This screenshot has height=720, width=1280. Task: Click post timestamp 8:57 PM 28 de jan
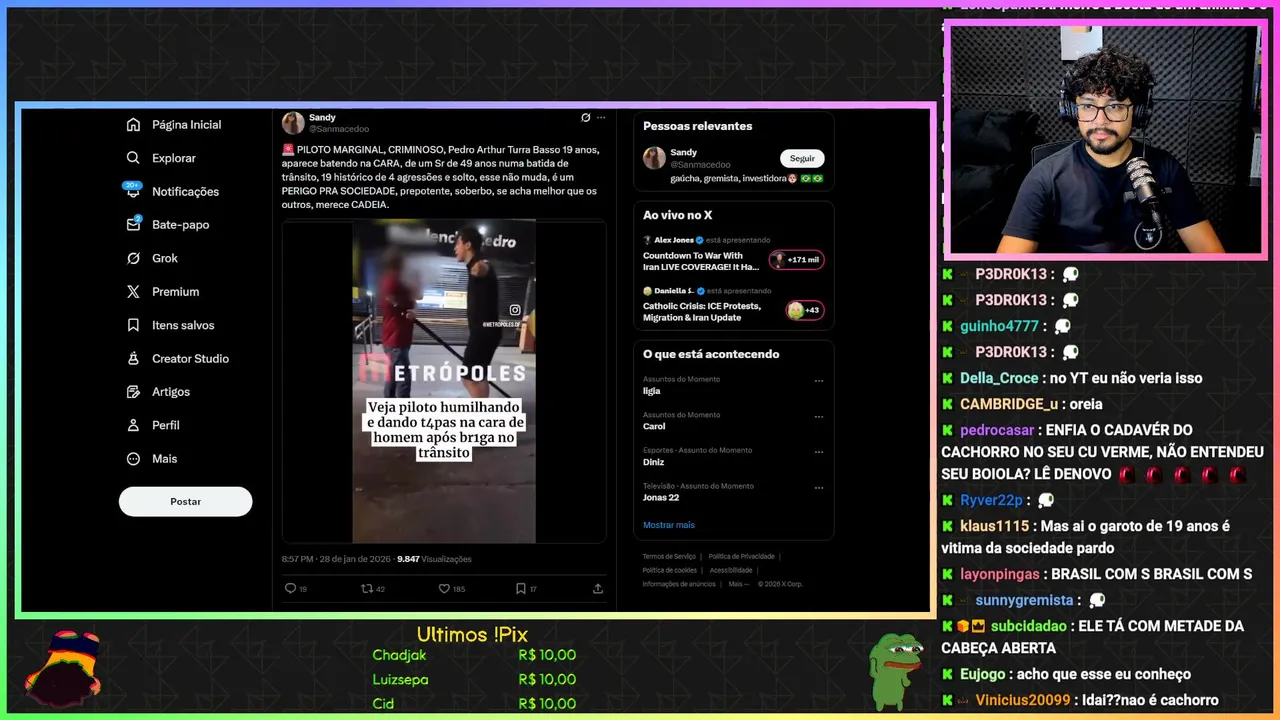335,559
